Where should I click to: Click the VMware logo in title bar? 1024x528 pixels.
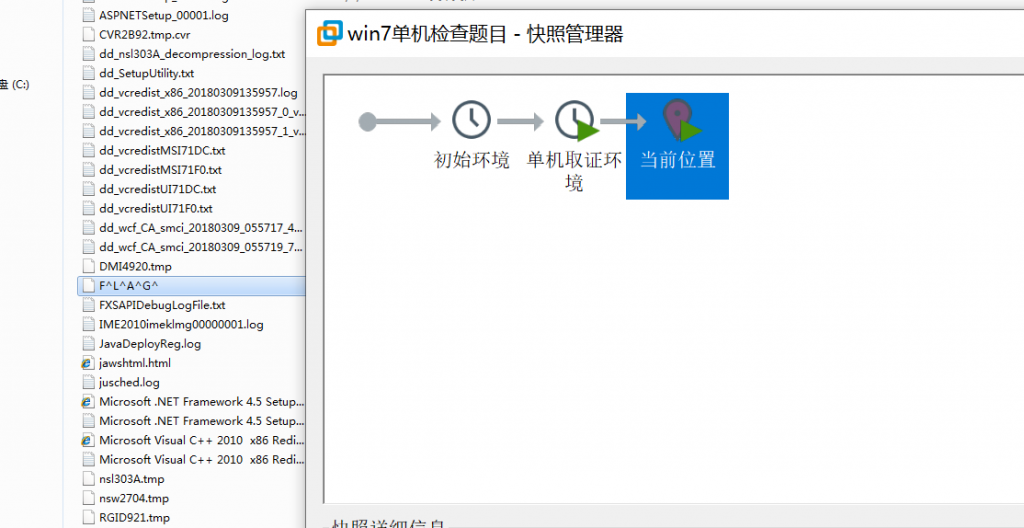pyautogui.click(x=330, y=33)
